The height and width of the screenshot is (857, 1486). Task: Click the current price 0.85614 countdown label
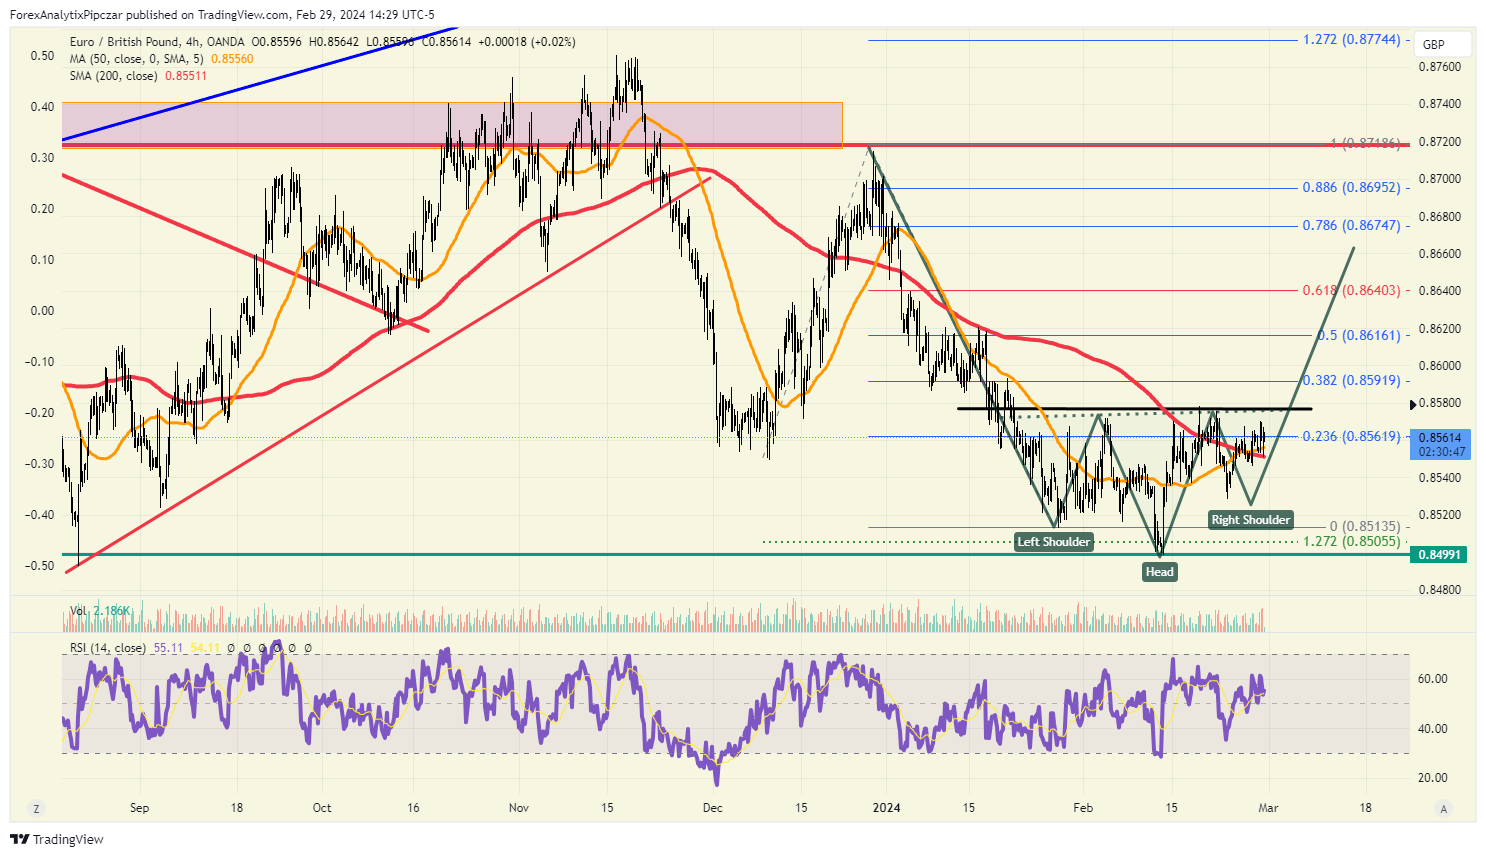click(x=1440, y=444)
